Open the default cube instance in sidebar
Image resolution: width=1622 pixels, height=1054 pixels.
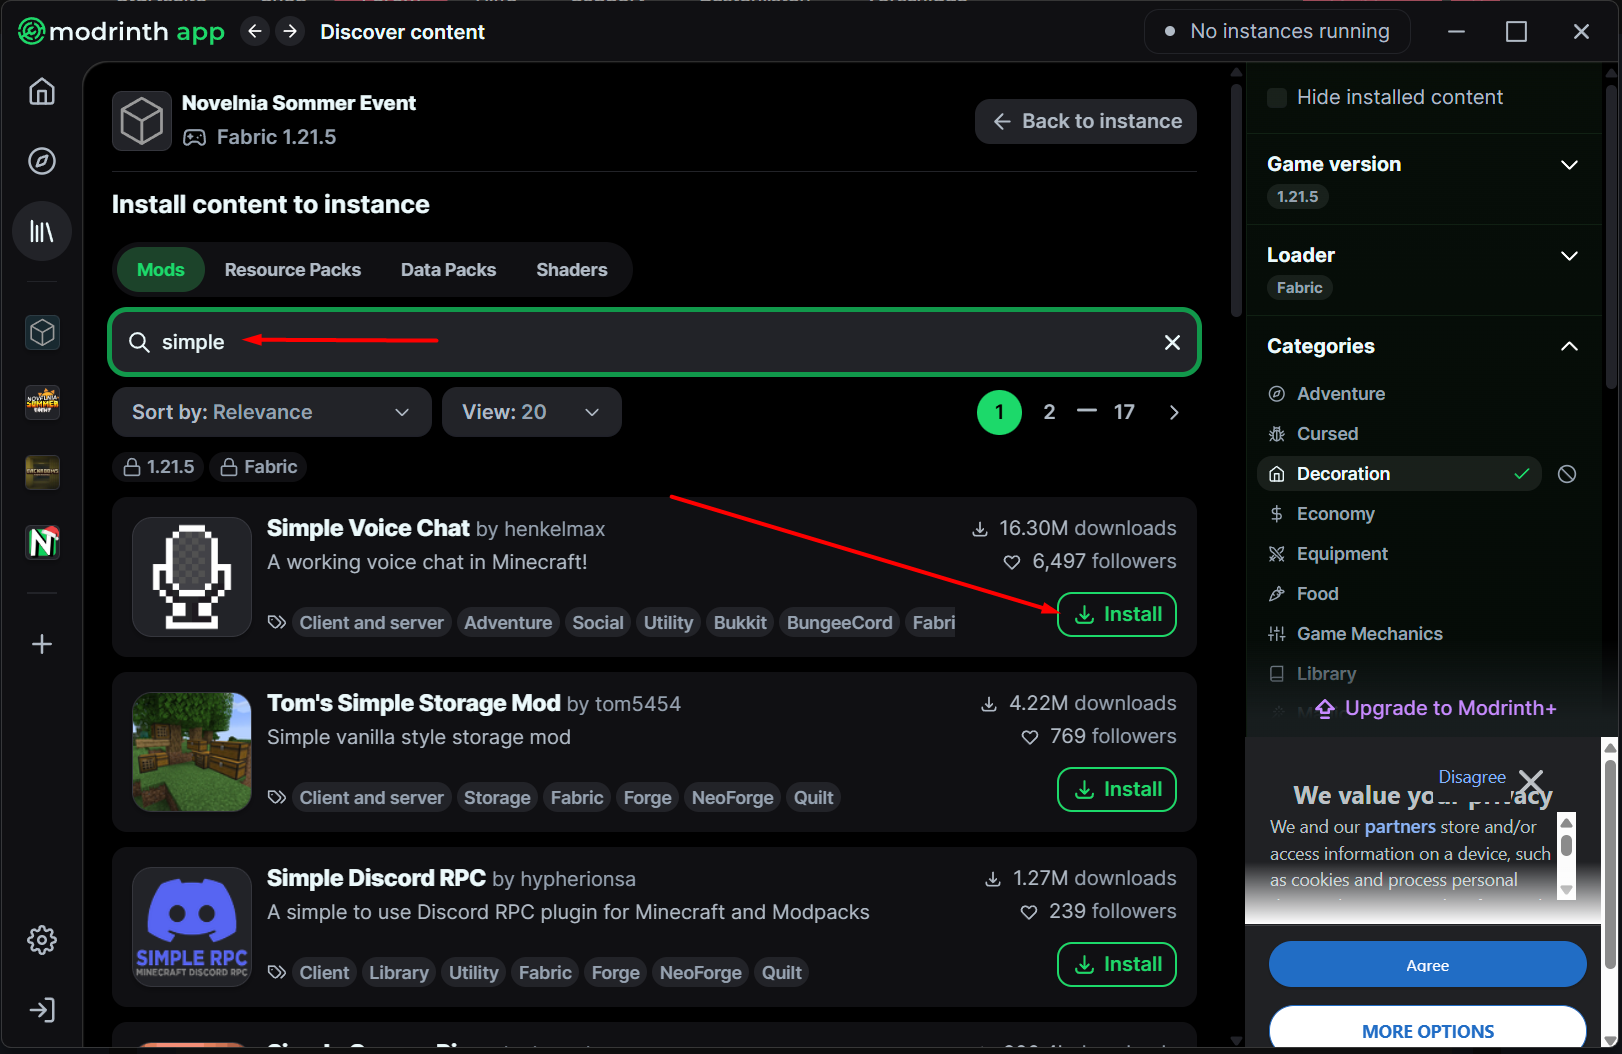click(x=42, y=332)
